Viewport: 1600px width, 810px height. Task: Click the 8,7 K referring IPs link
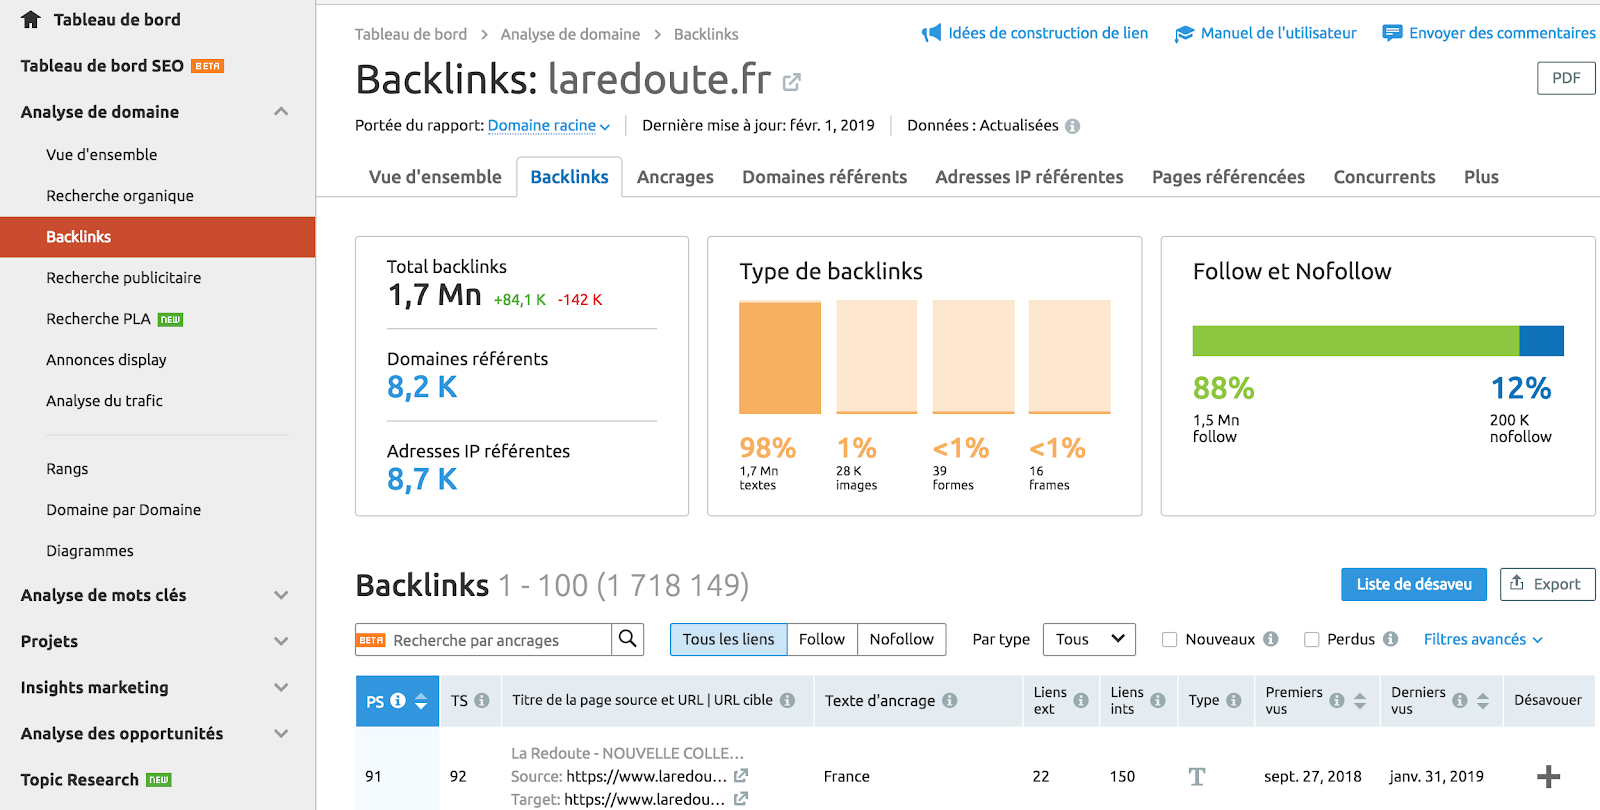coord(422,479)
